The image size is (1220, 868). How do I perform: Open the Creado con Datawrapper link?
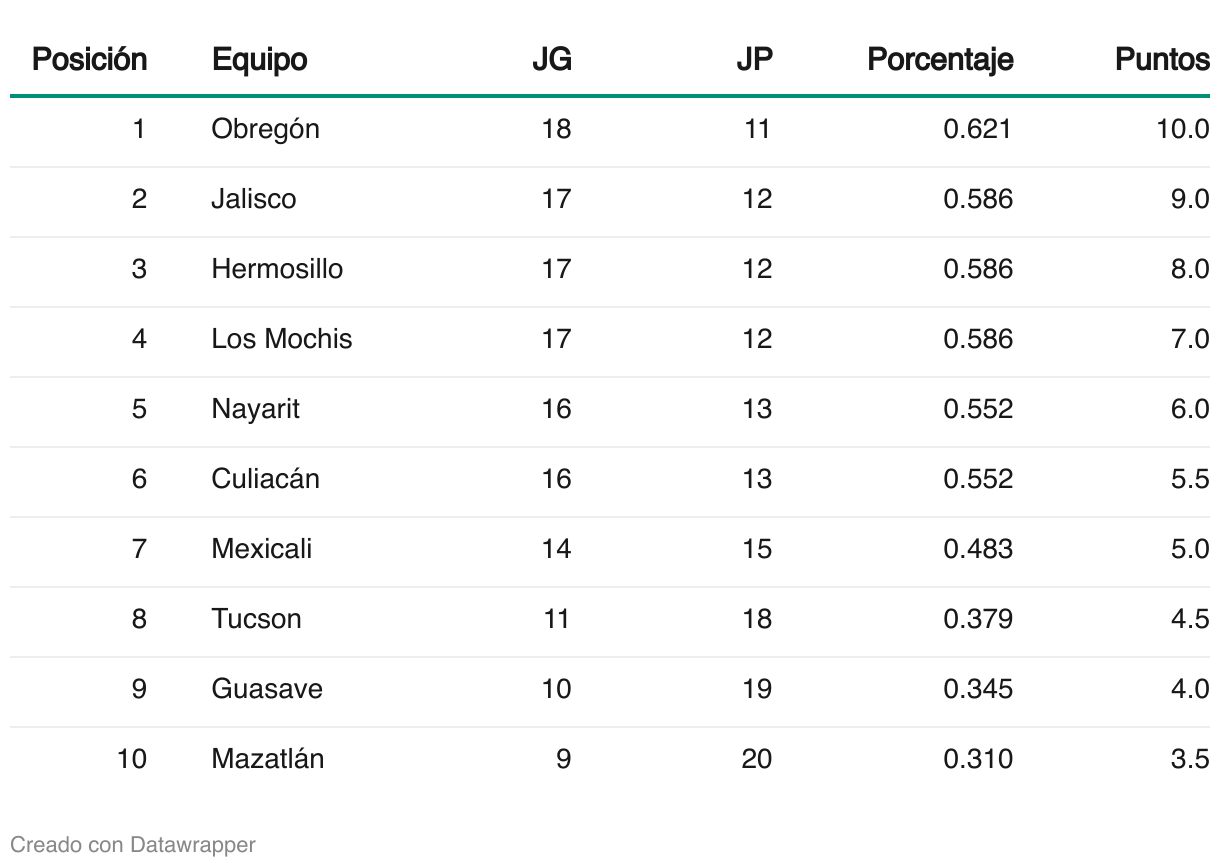tap(133, 845)
